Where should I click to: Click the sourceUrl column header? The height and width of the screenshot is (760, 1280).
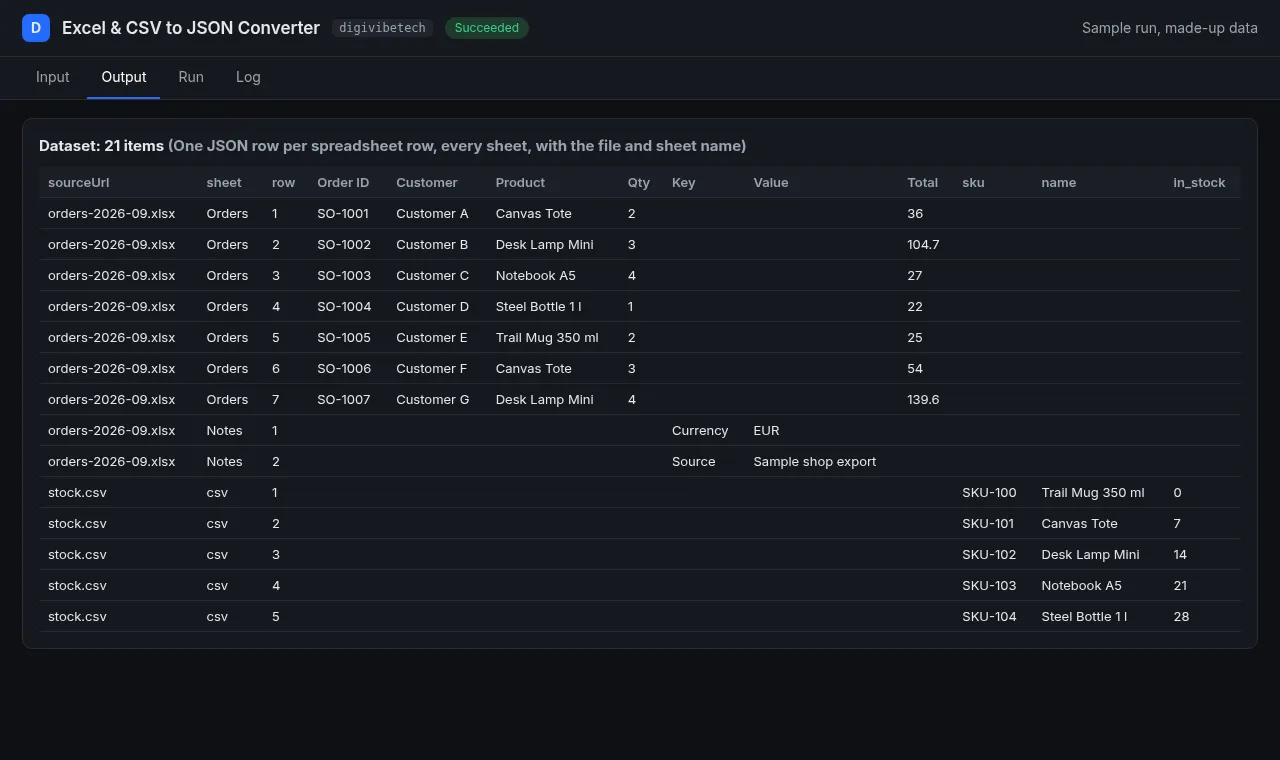pyautogui.click(x=79, y=182)
